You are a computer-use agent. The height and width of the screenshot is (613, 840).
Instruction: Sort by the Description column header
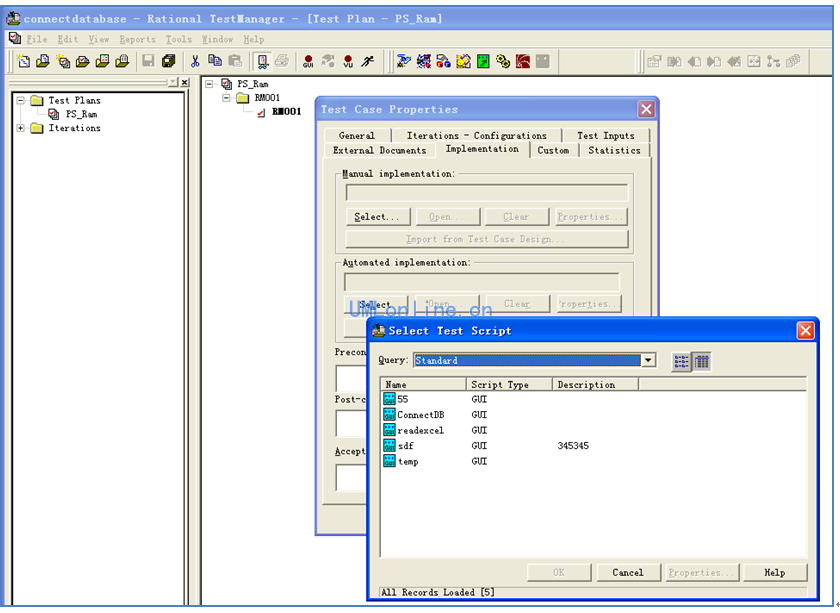point(595,384)
